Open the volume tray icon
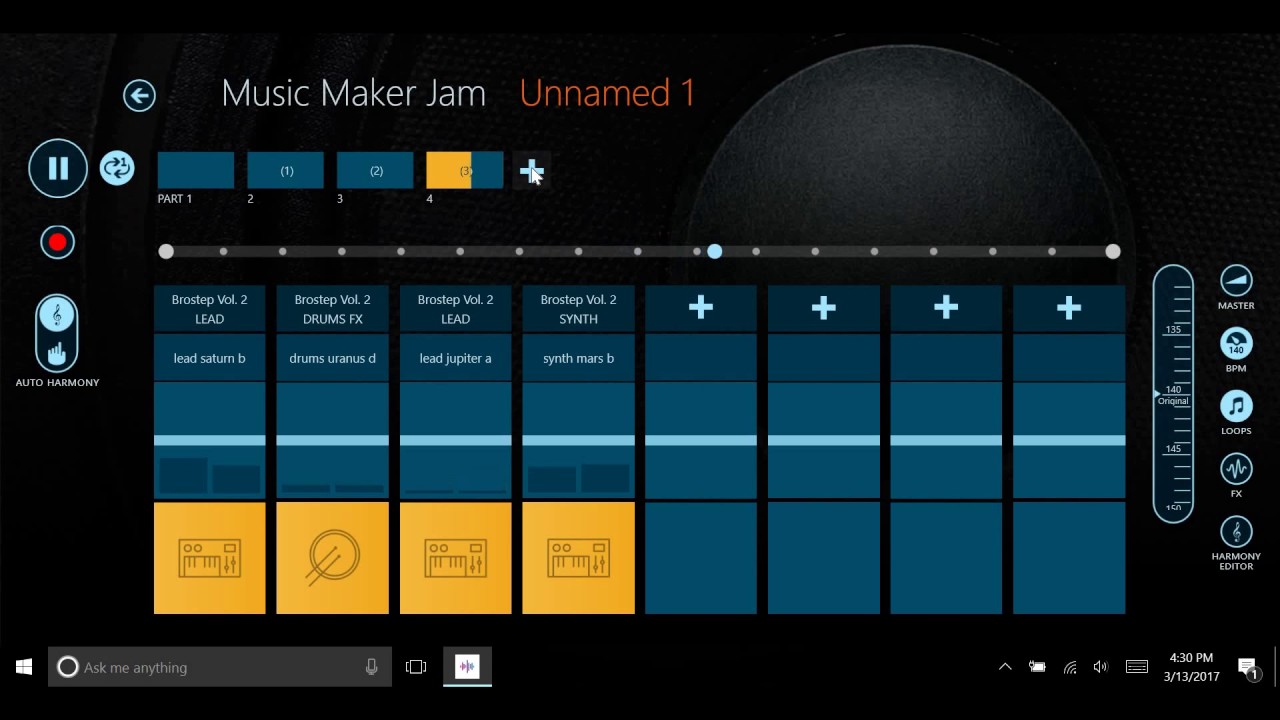The image size is (1280, 720). [x=1101, y=667]
